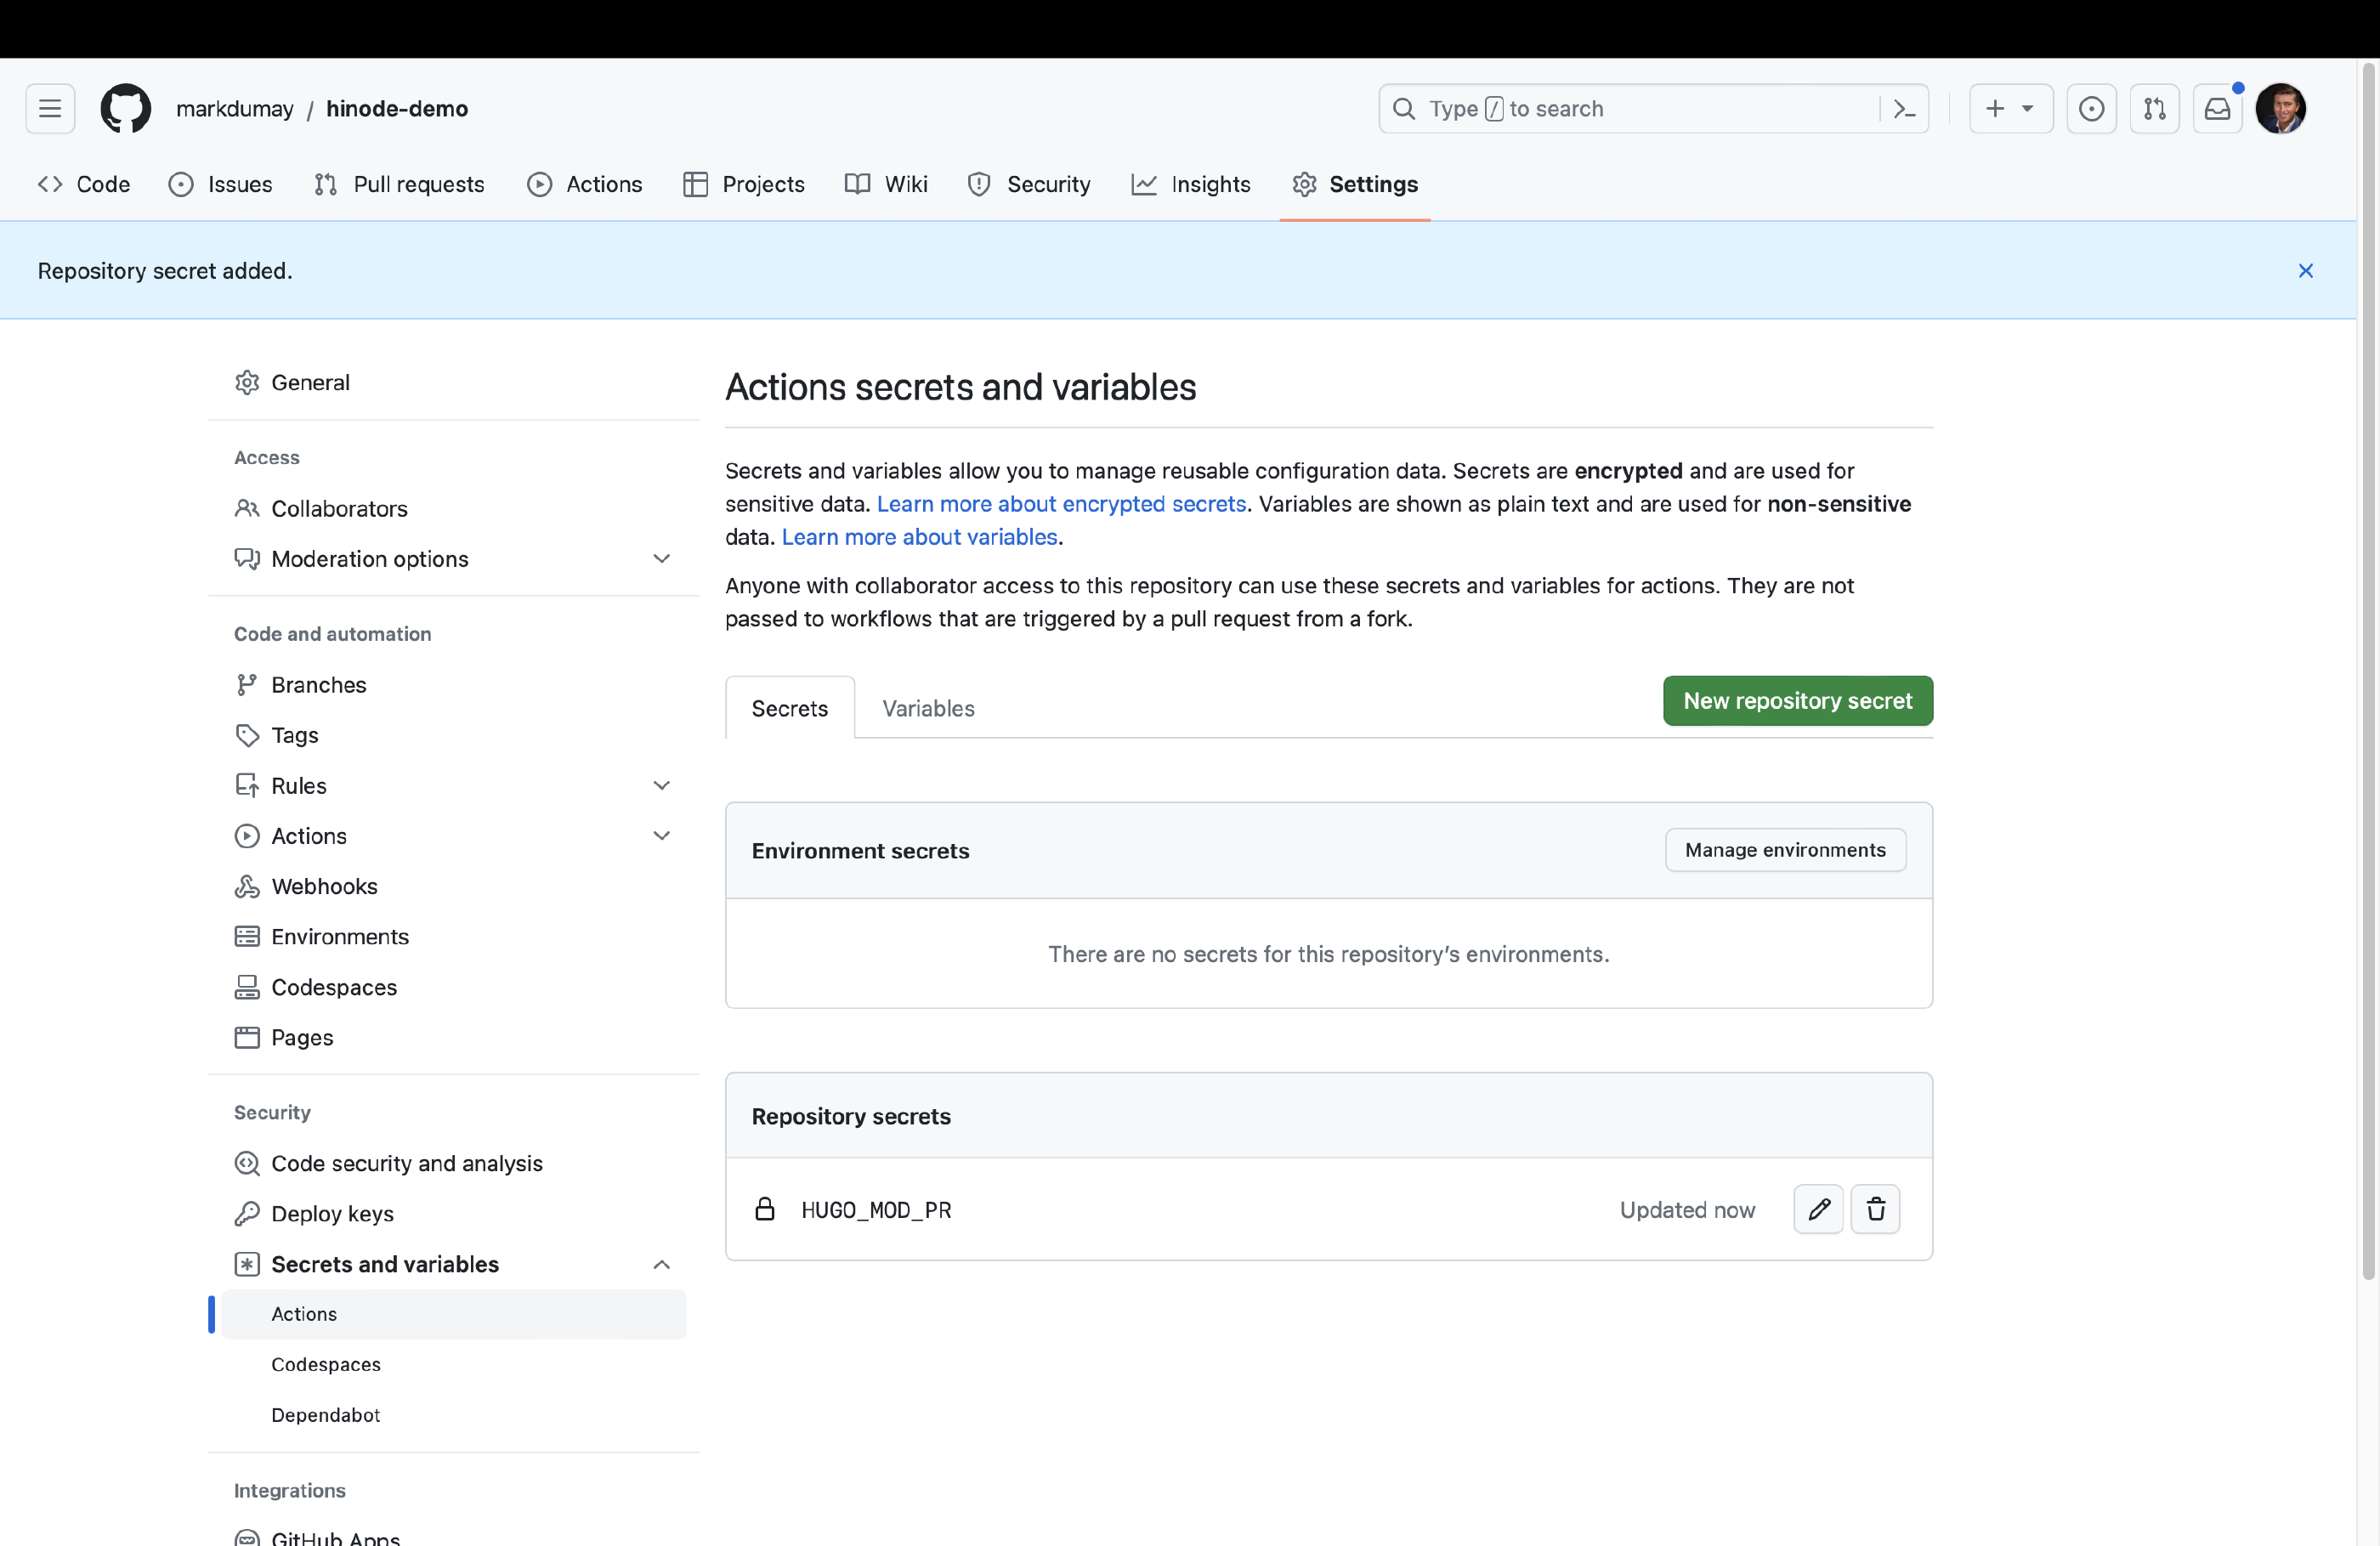Image resolution: width=2380 pixels, height=1546 pixels.
Task: Open the command palette icon
Action: [1904, 108]
